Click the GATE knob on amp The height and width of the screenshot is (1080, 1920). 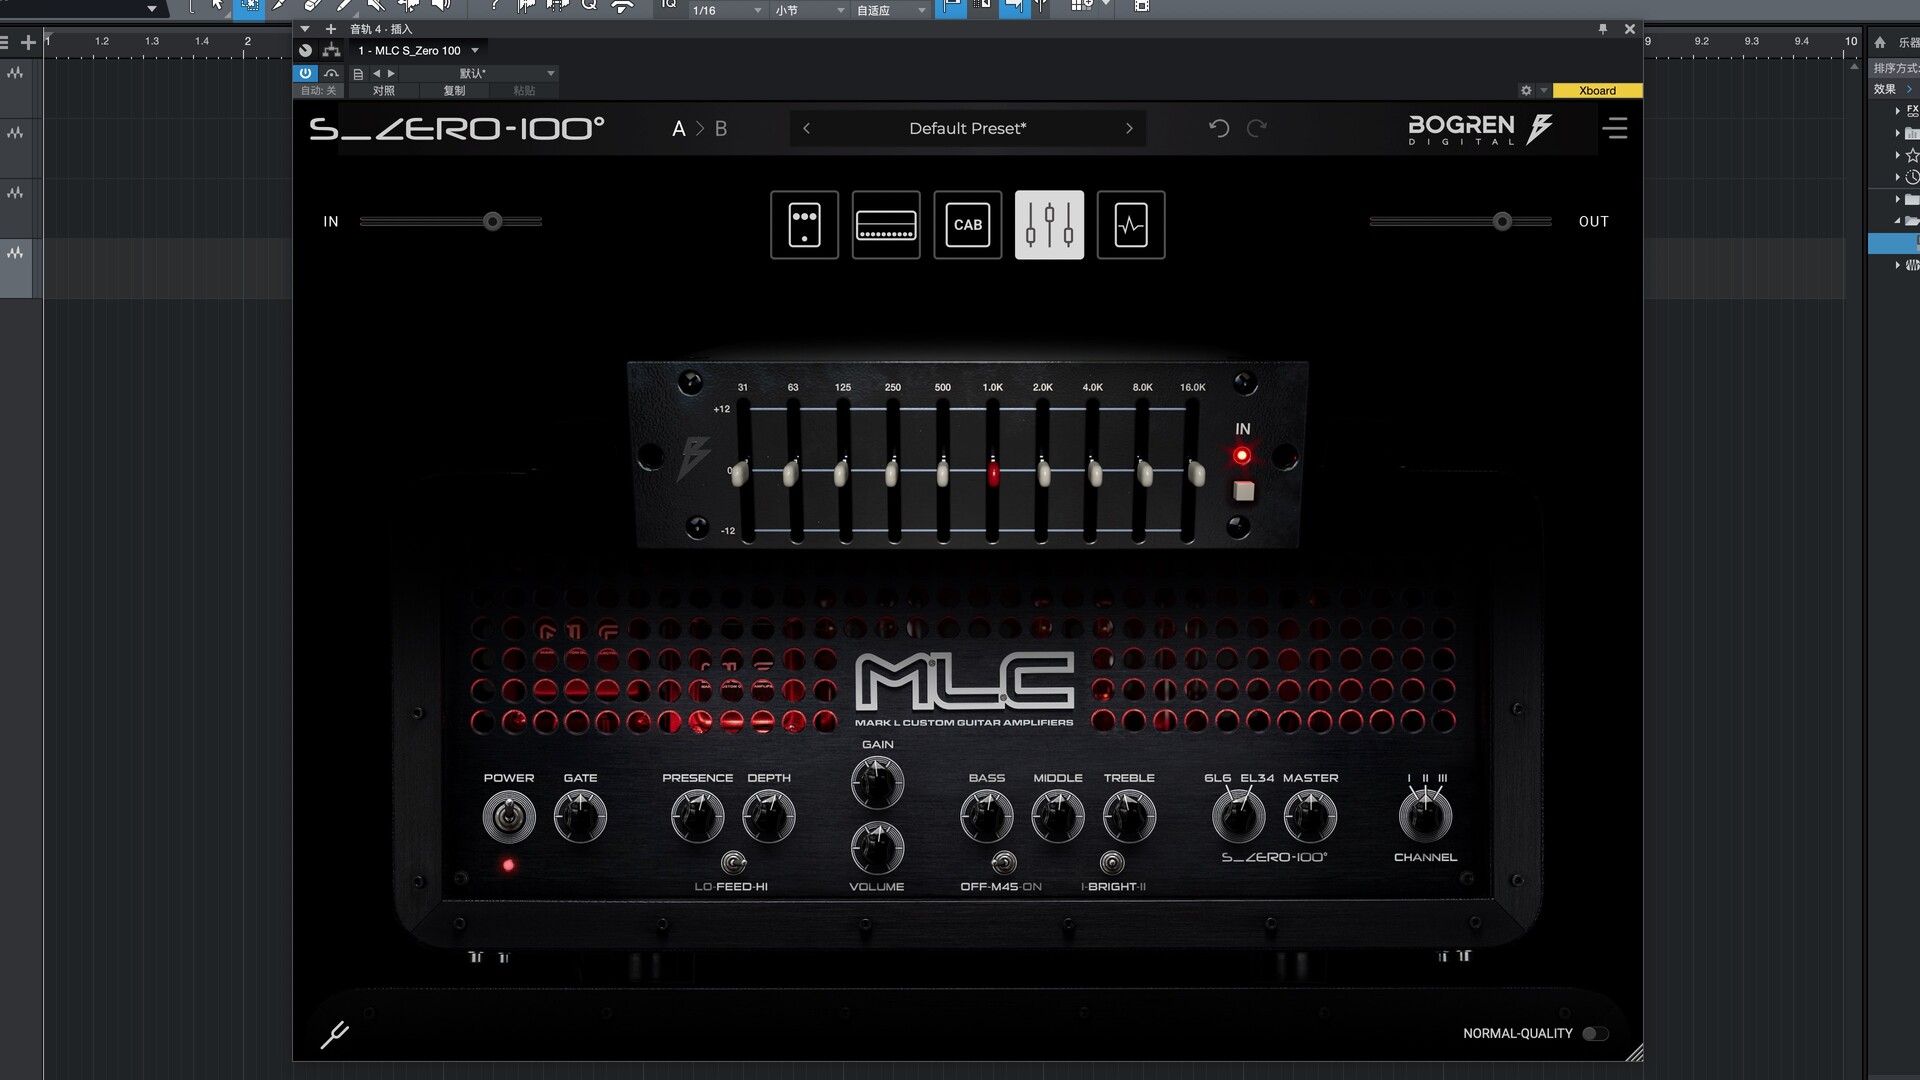coord(580,817)
